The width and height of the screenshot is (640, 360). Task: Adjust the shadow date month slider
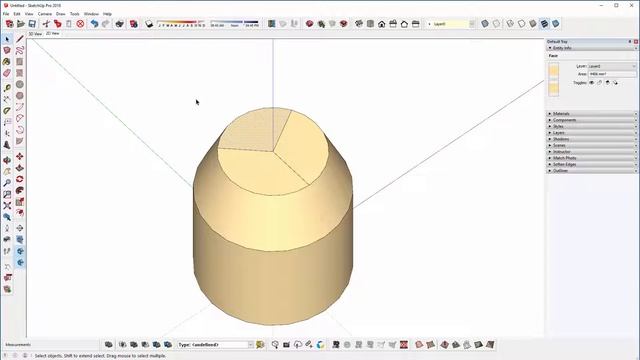(182, 24)
